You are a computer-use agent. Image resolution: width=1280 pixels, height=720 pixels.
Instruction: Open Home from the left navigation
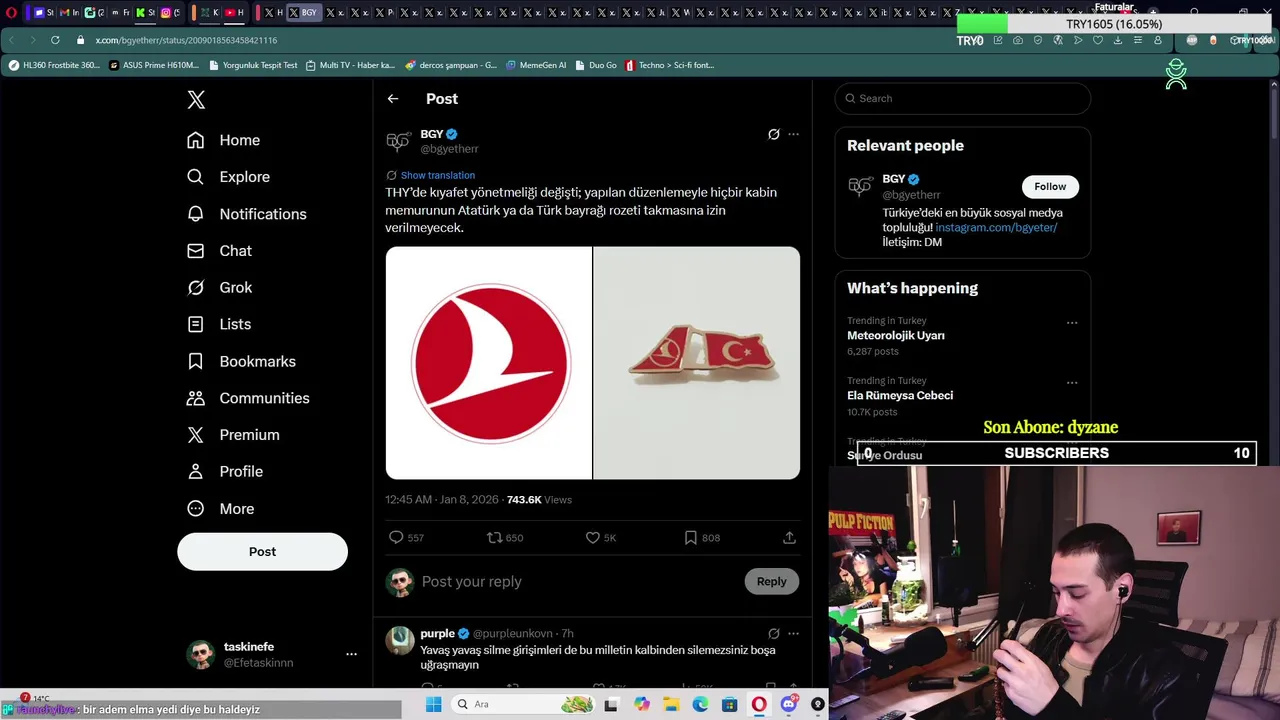tap(223, 140)
